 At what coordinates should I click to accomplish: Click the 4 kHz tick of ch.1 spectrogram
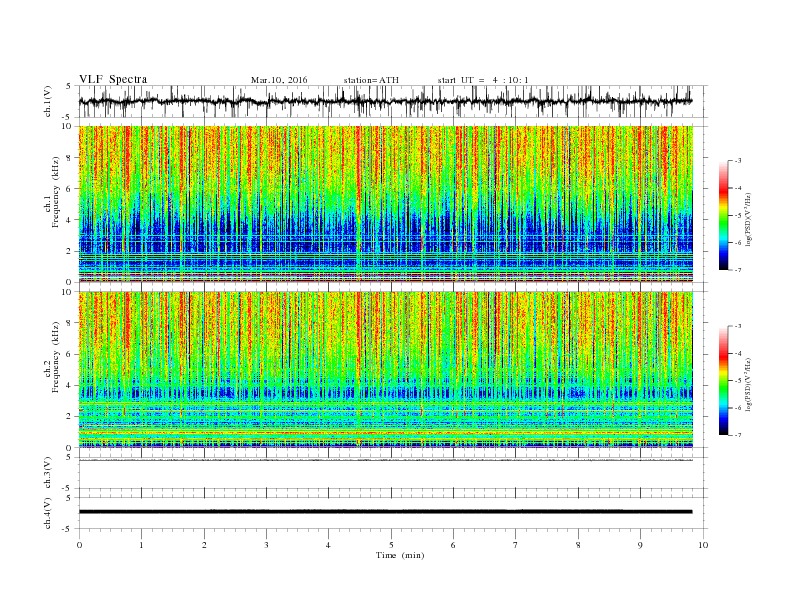(69, 220)
